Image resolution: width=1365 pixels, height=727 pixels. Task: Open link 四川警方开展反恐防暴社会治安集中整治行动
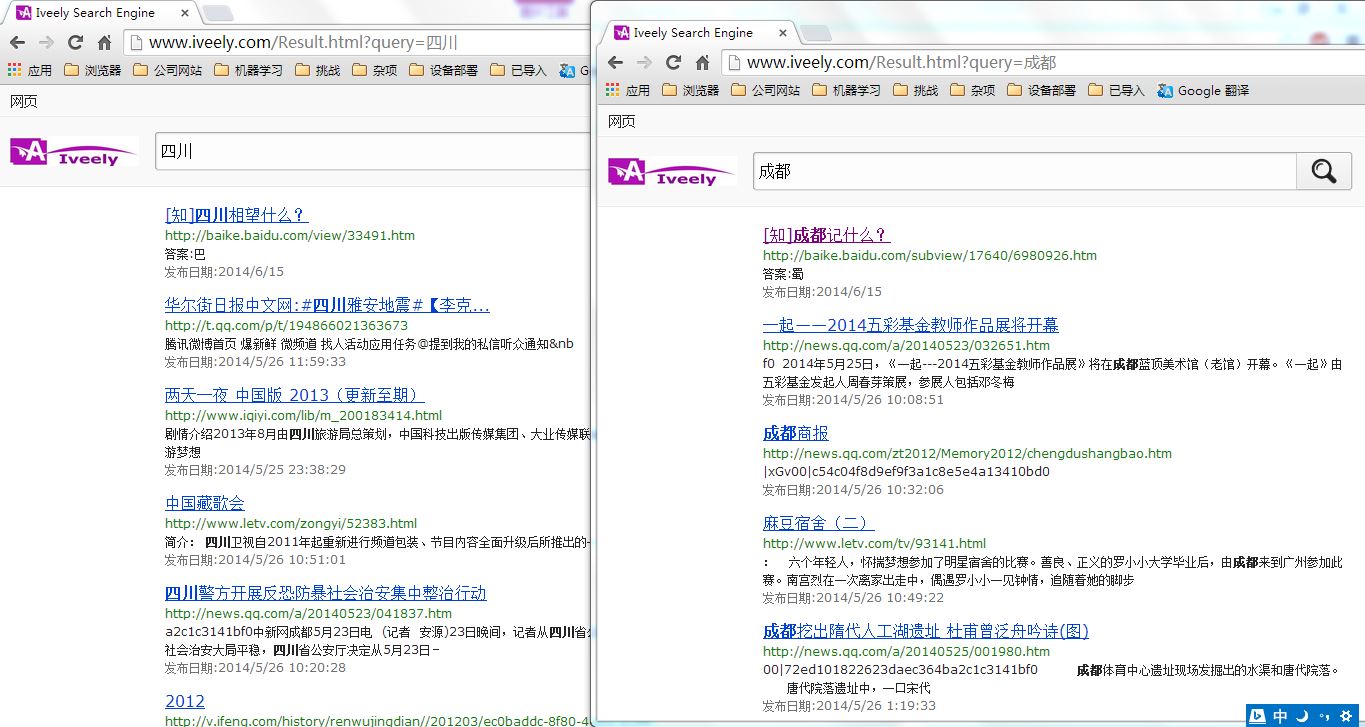click(x=325, y=593)
